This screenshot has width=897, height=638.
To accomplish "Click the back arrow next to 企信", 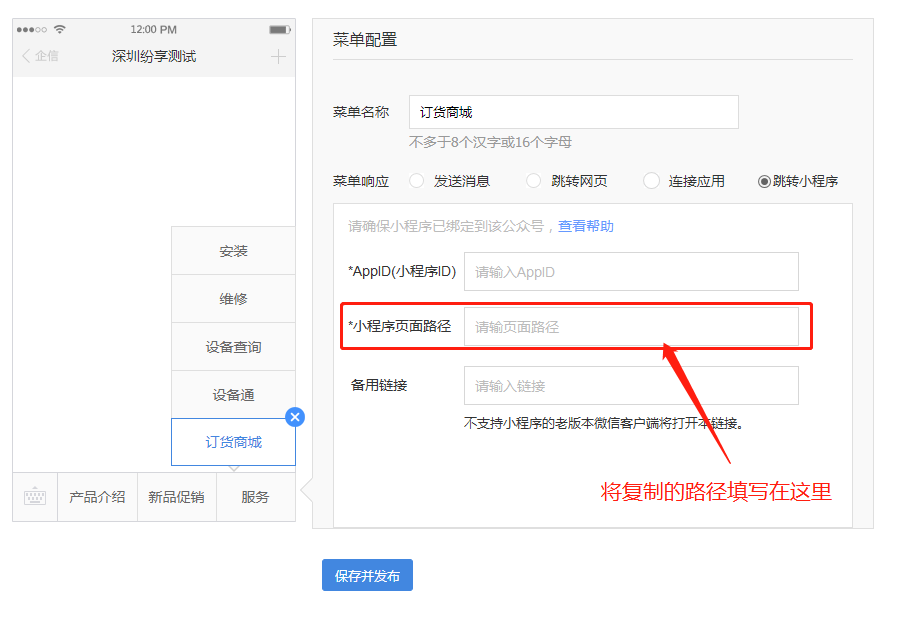I will (x=26, y=56).
